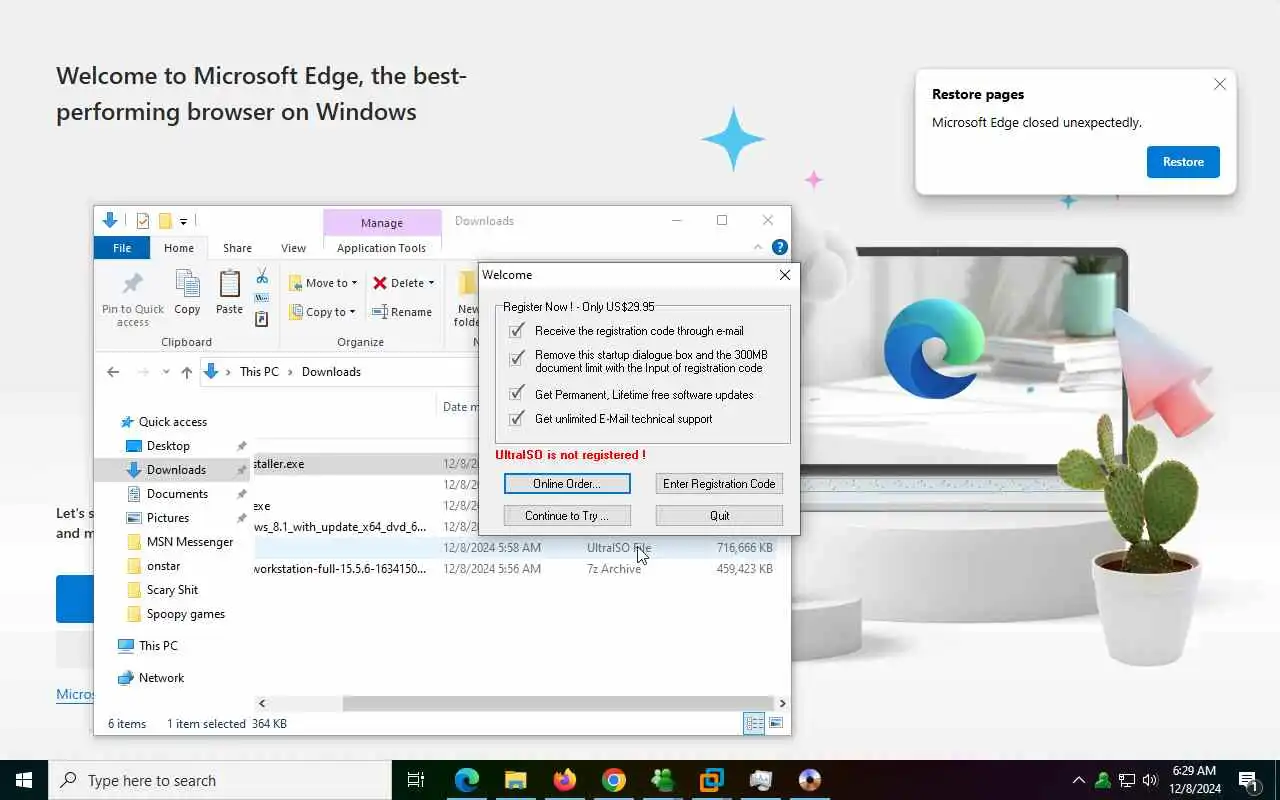Show hidden system tray icons
The image size is (1280, 800).
coord(1078,780)
